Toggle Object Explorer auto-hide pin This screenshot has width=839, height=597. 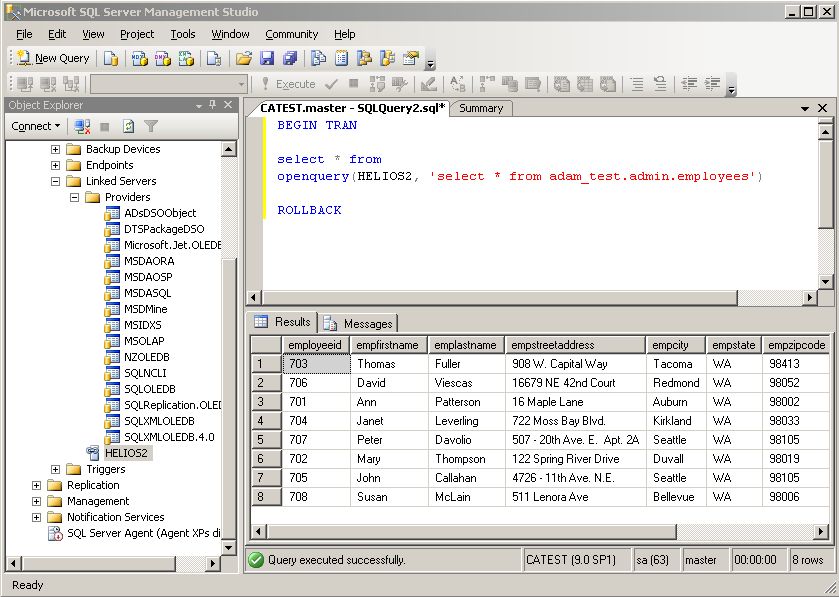tap(212, 105)
